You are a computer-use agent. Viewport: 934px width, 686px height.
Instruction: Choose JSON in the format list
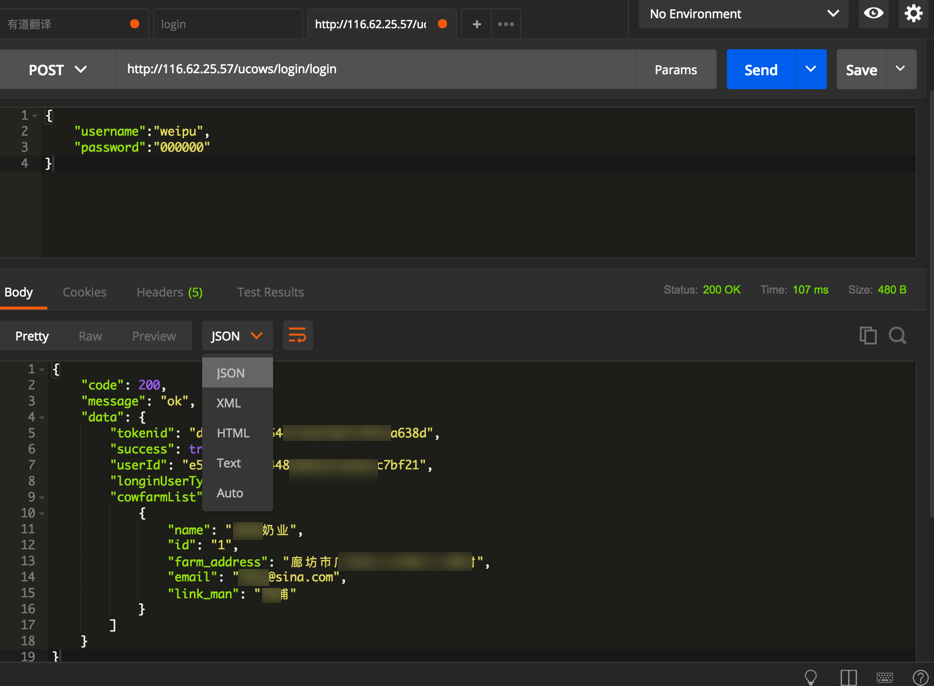(x=238, y=373)
